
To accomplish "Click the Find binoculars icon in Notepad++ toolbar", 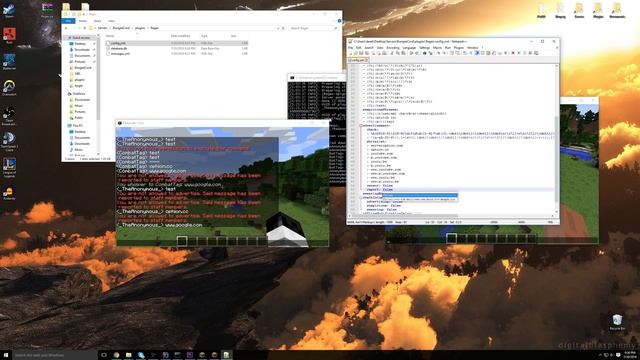I will click(x=424, y=53).
